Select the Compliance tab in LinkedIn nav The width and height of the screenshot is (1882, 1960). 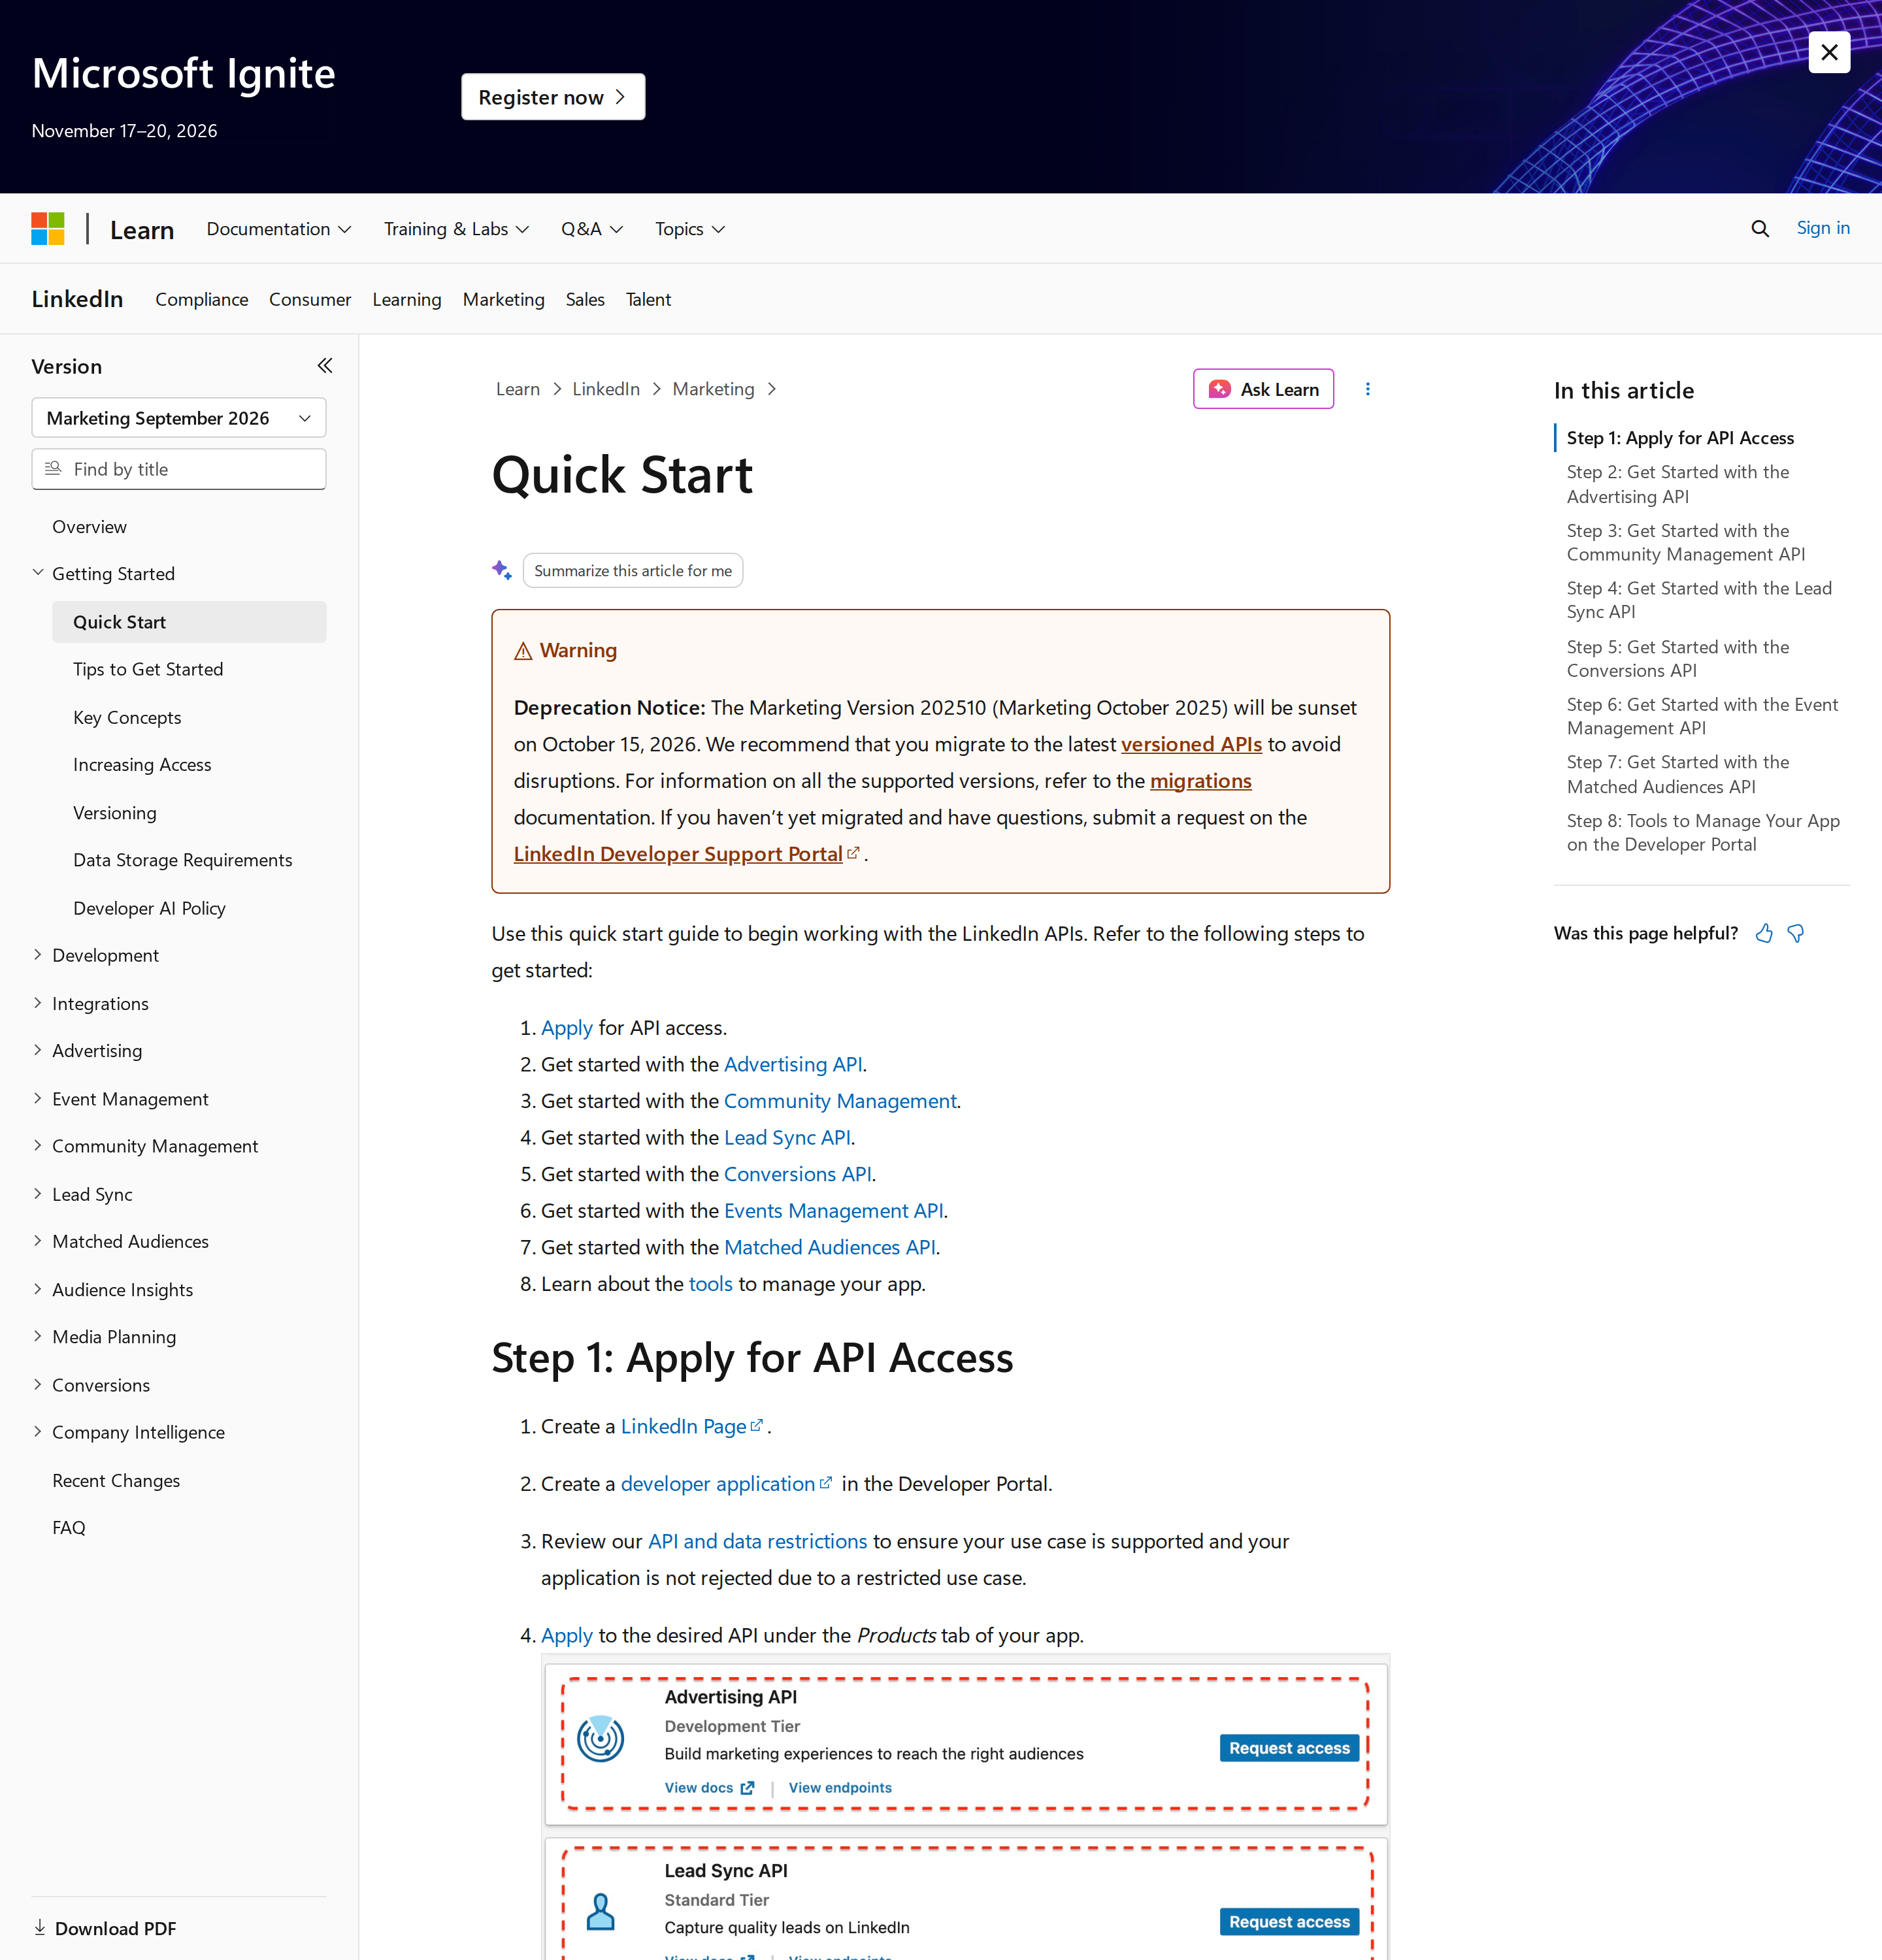[x=201, y=299]
